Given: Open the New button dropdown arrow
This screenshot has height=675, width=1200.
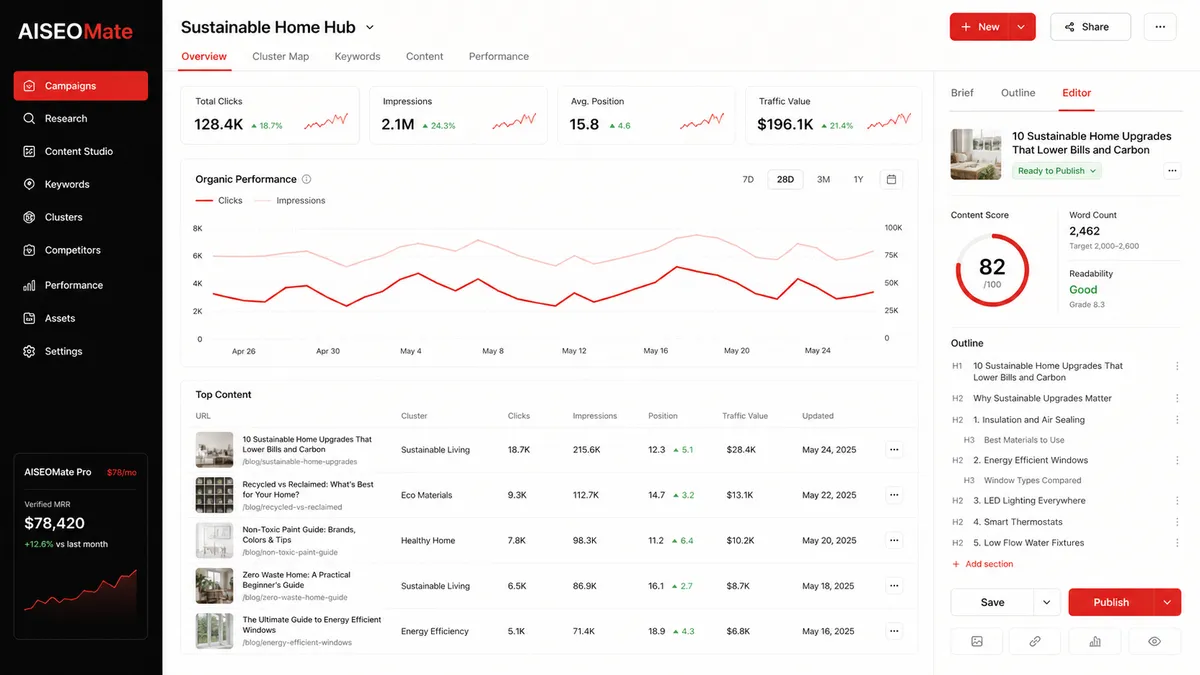Looking at the screenshot, I should tap(1021, 27).
